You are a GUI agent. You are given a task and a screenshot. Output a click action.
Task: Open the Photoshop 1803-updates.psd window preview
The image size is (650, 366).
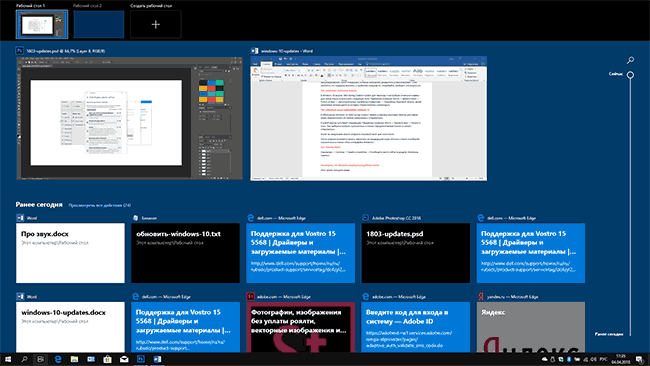129,118
